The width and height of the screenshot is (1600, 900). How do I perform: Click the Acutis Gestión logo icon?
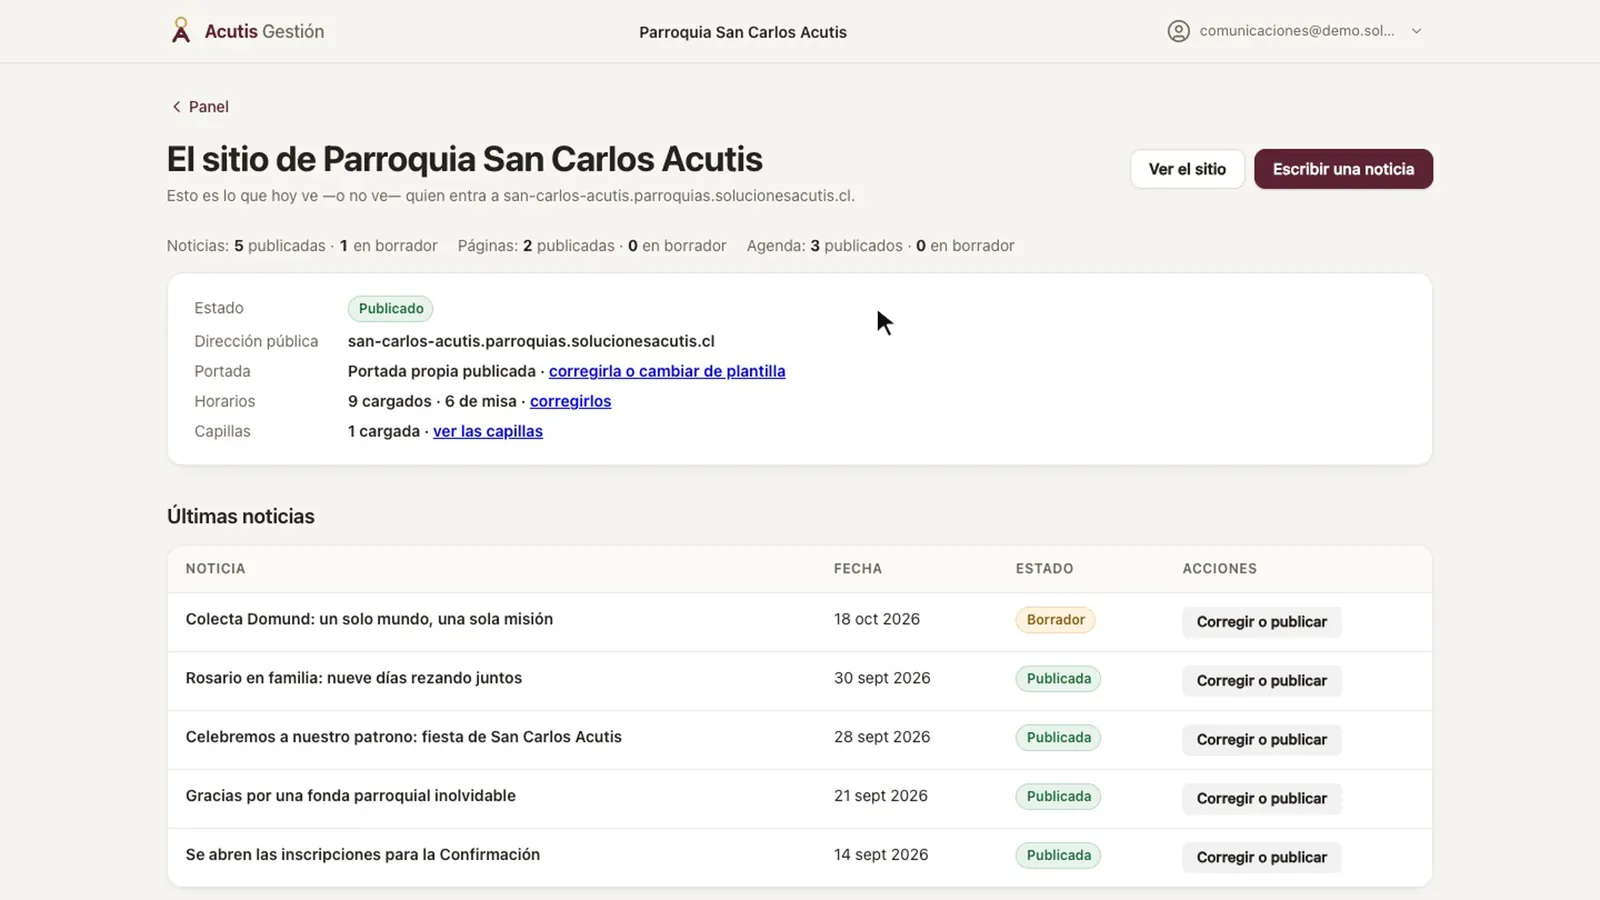click(180, 31)
